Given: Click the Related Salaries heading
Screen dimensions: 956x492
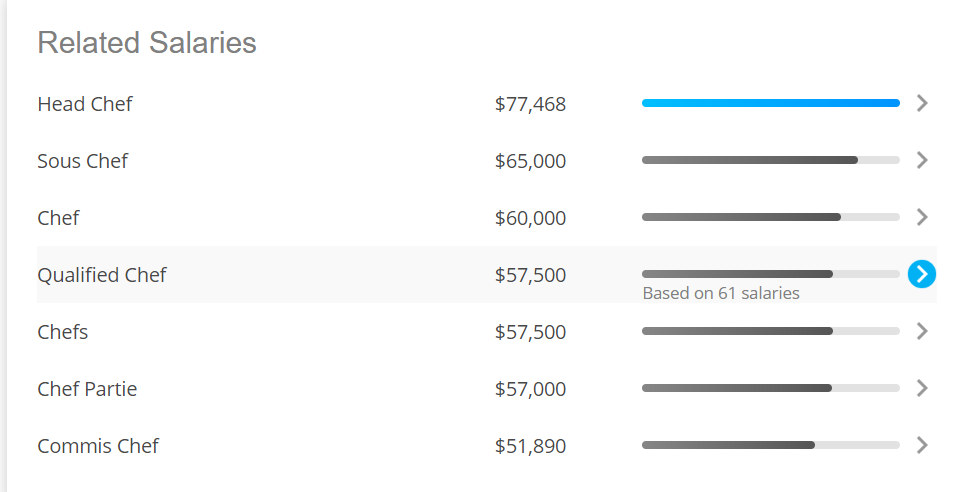Looking at the screenshot, I should coord(147,43).
